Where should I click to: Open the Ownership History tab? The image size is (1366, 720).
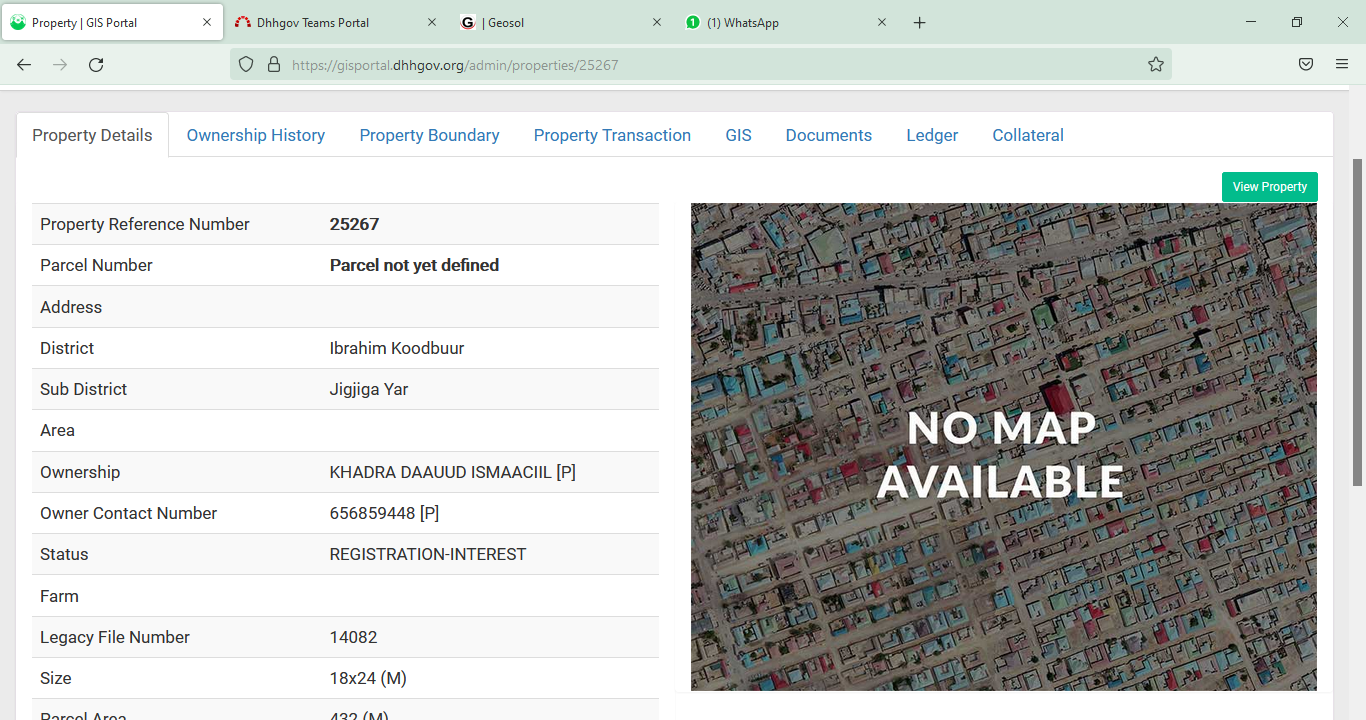256,135
